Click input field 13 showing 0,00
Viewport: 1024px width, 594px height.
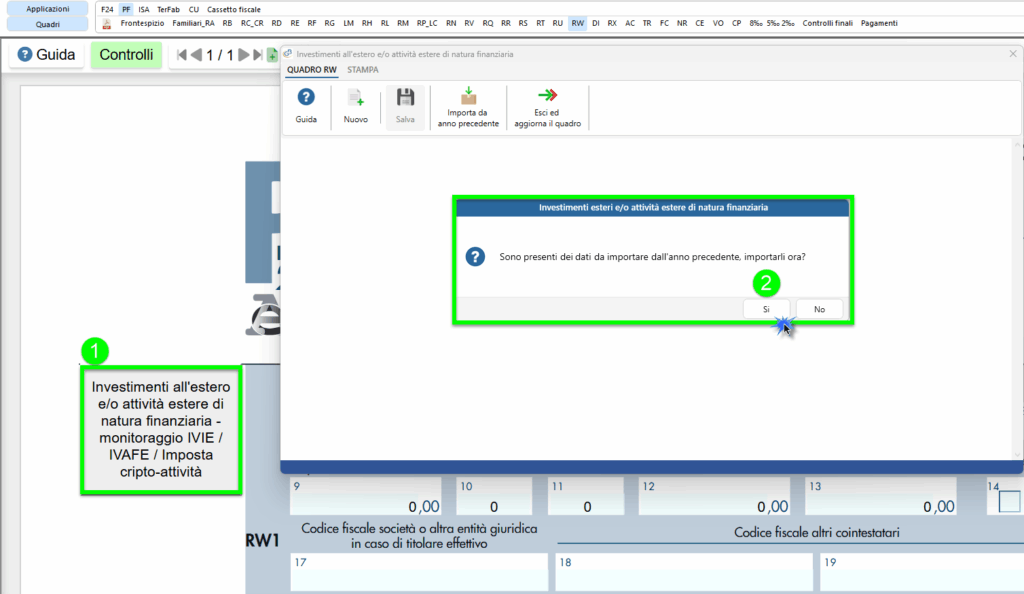(x=881, y=497)
